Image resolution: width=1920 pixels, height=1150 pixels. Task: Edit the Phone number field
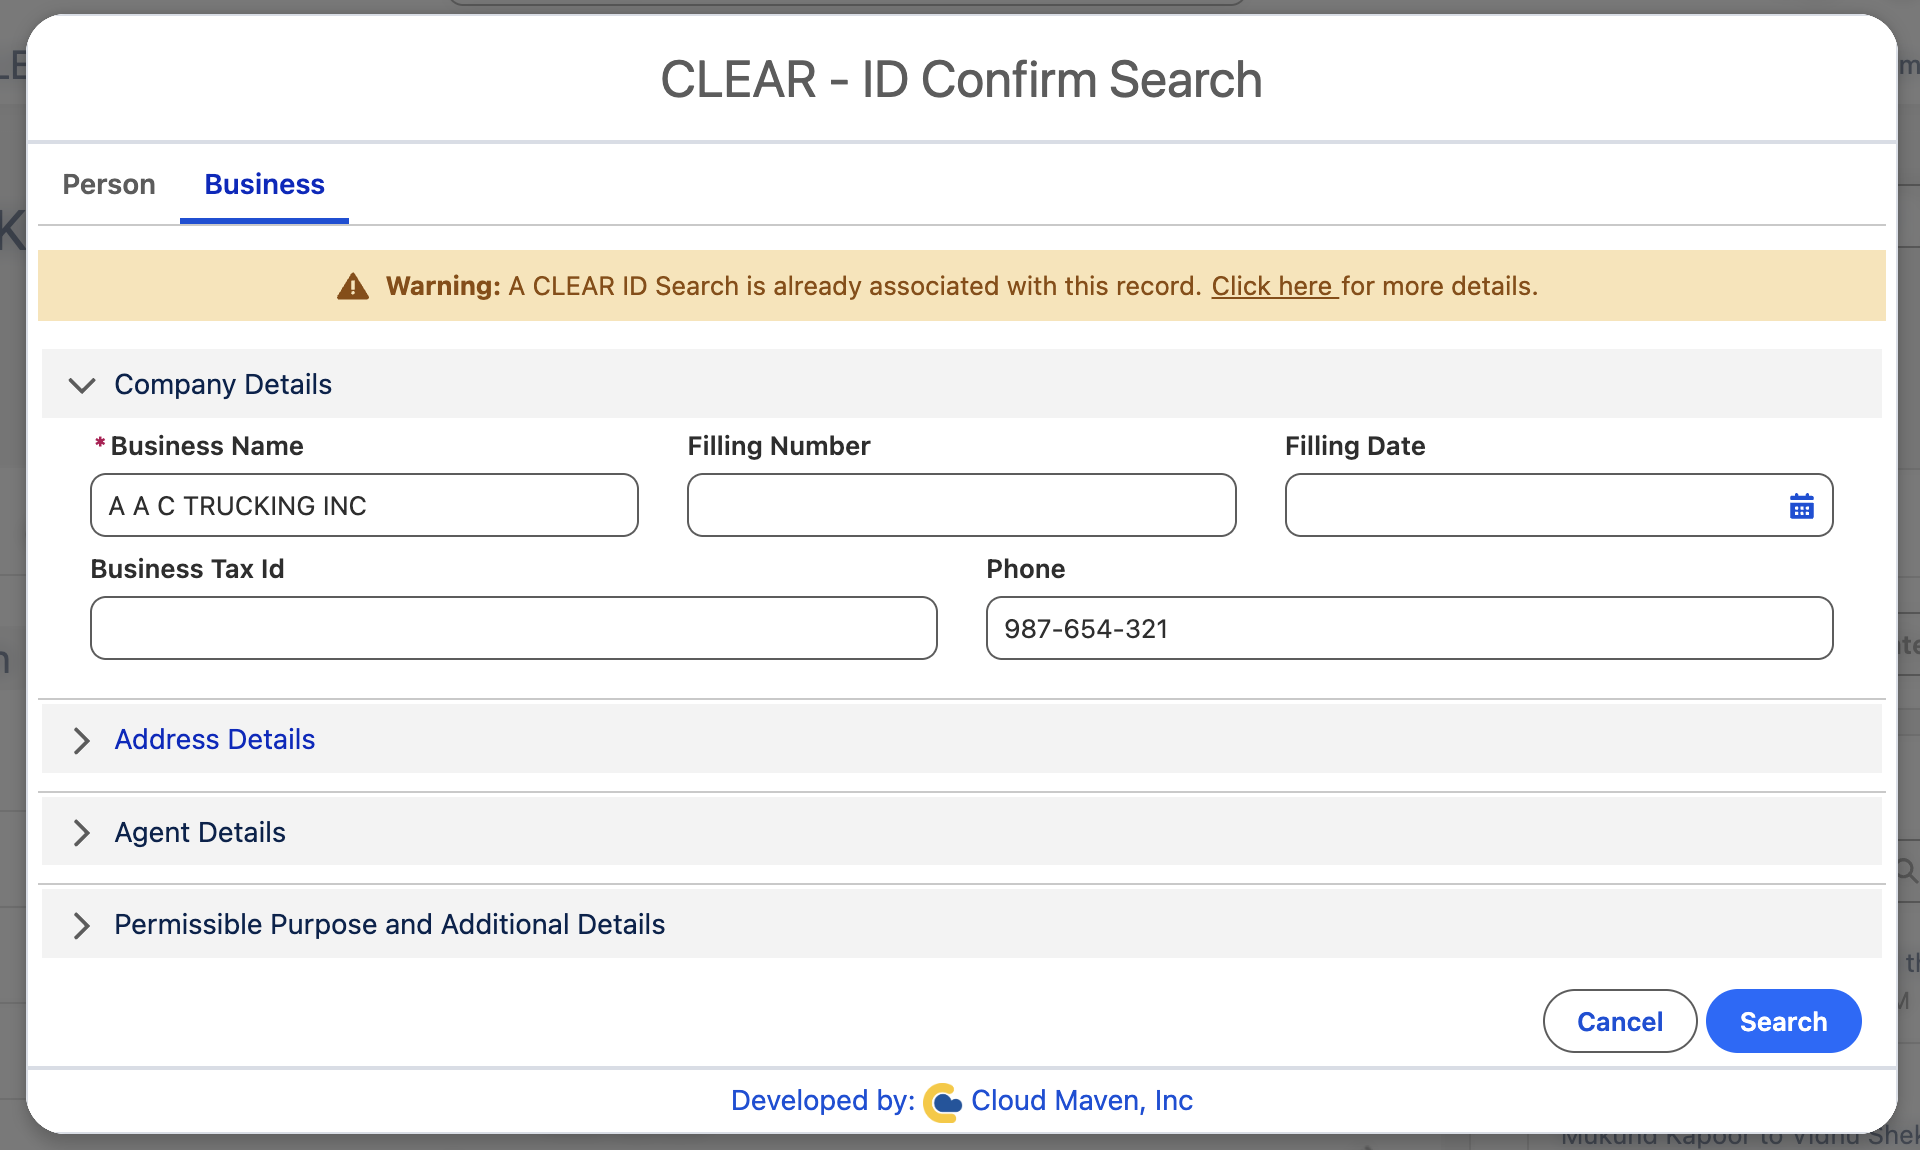click(1409, 628)
